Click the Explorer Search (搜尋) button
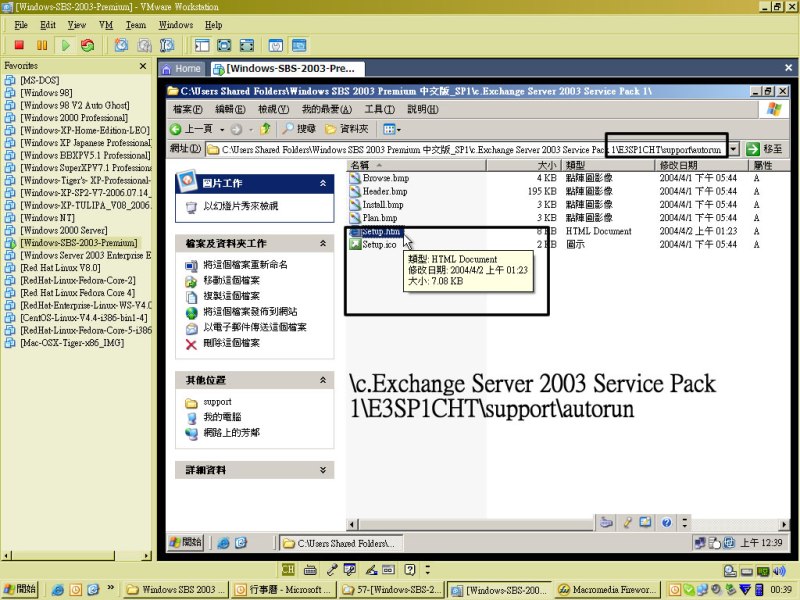The width and height of the screenshot is (800, 600). [299, 129]
